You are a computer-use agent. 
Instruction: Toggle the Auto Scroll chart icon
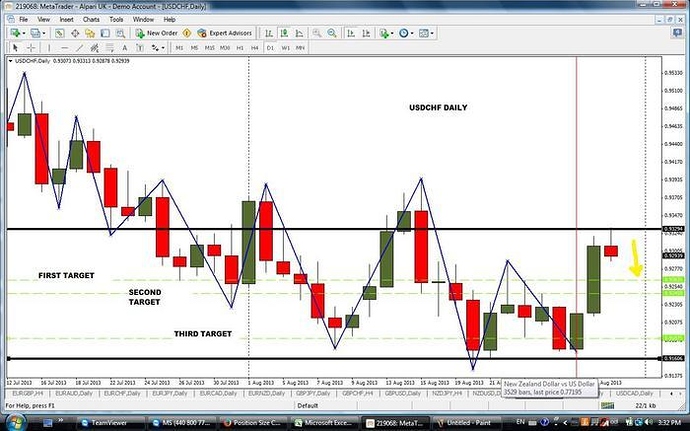351,33
